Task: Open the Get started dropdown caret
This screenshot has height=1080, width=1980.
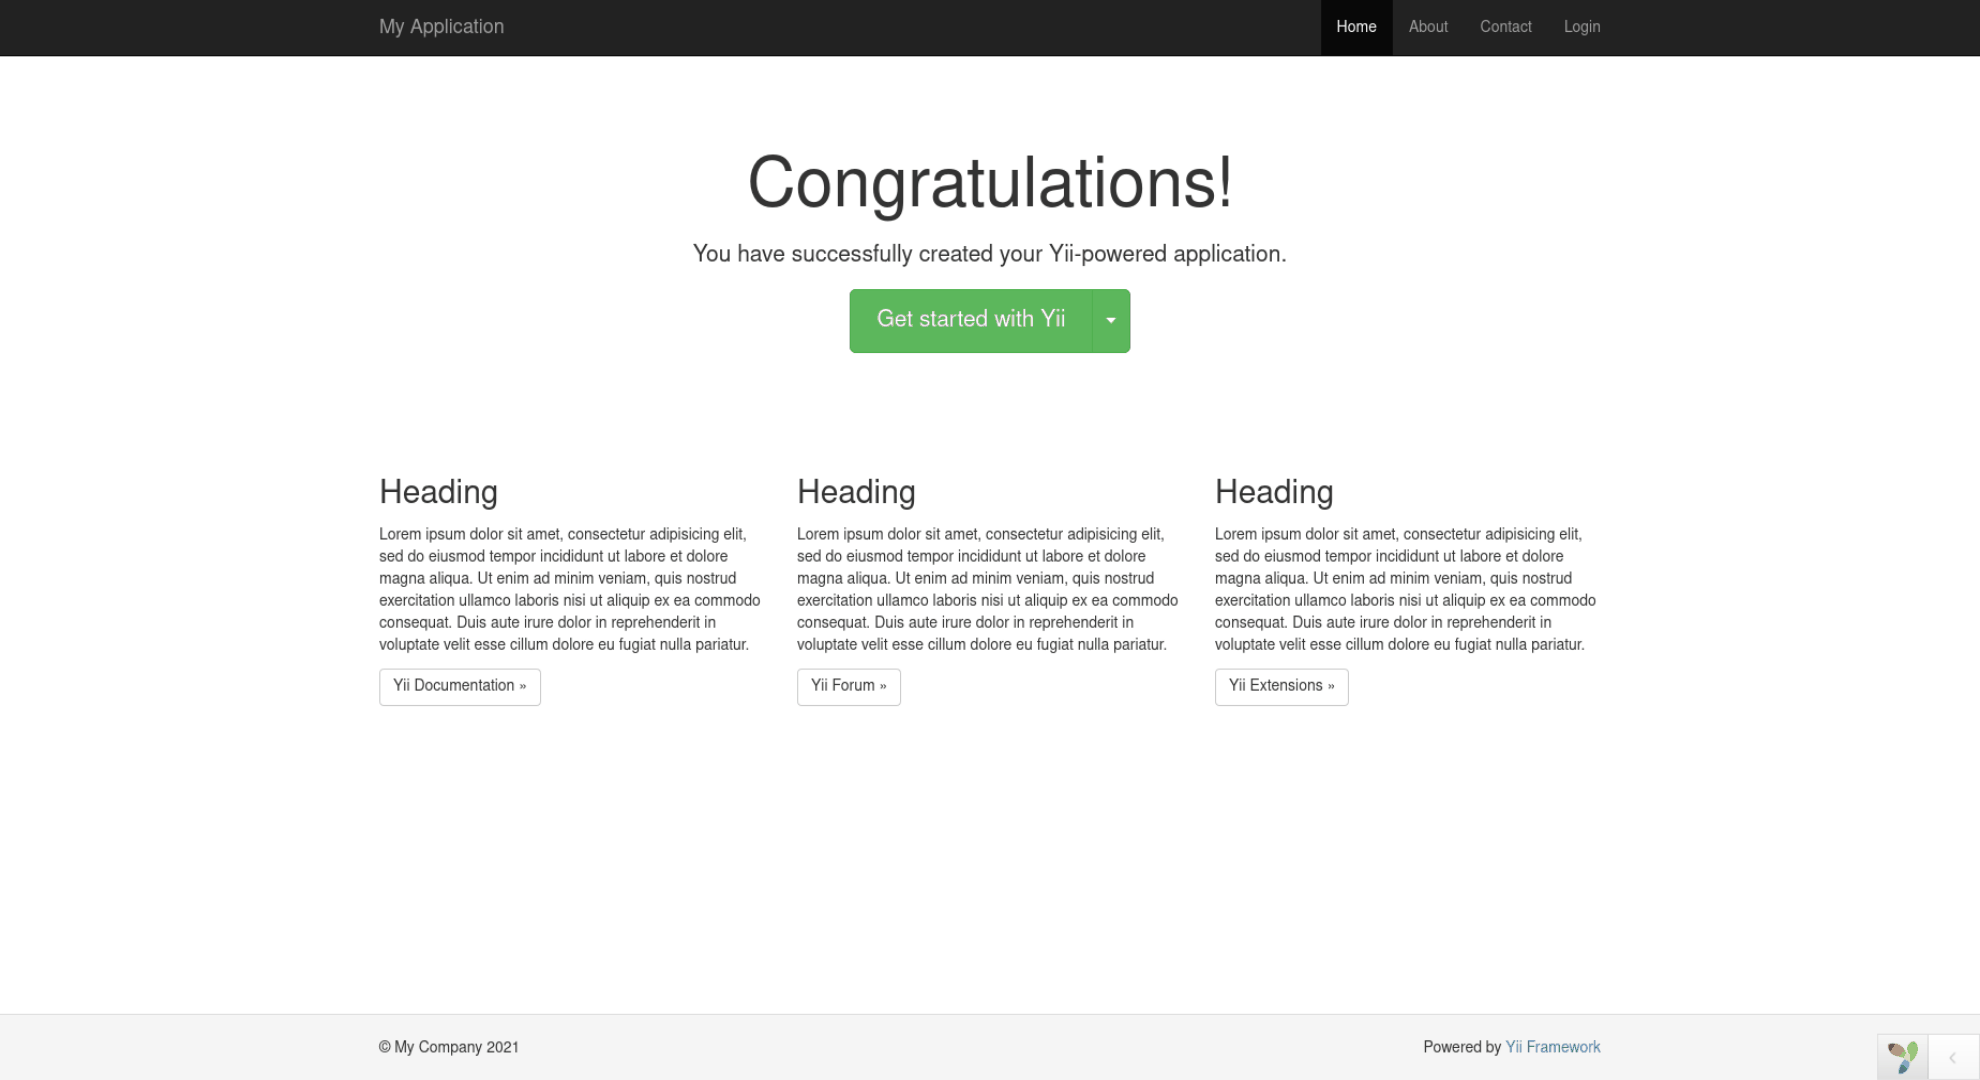Action: (x=1111, y=321)
